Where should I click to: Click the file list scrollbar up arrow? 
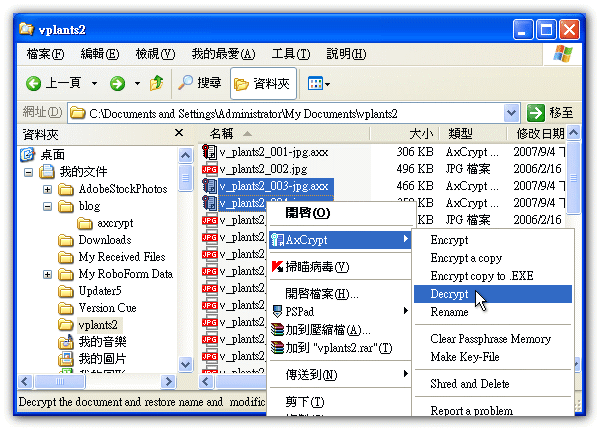pyautogui.click(x=573, y=133)
